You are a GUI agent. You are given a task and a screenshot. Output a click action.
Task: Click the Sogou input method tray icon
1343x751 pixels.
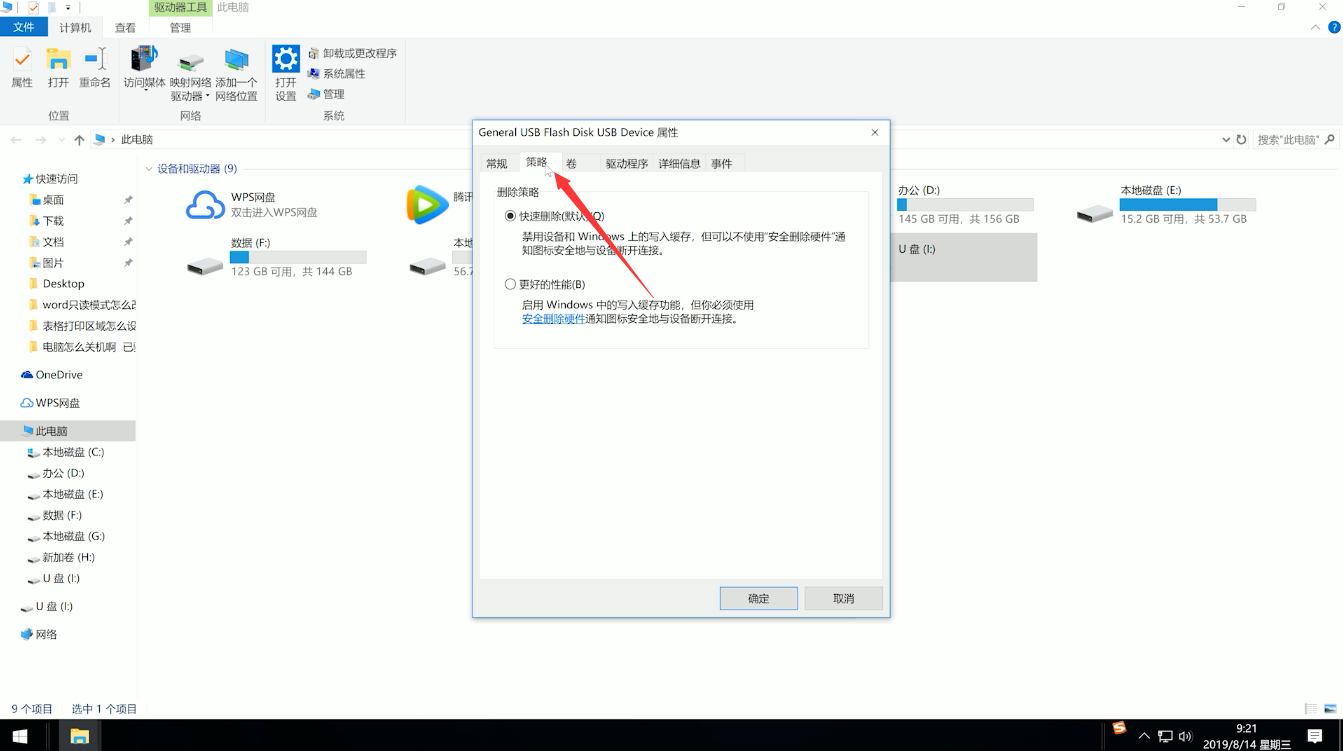(x=1119, y=729)
